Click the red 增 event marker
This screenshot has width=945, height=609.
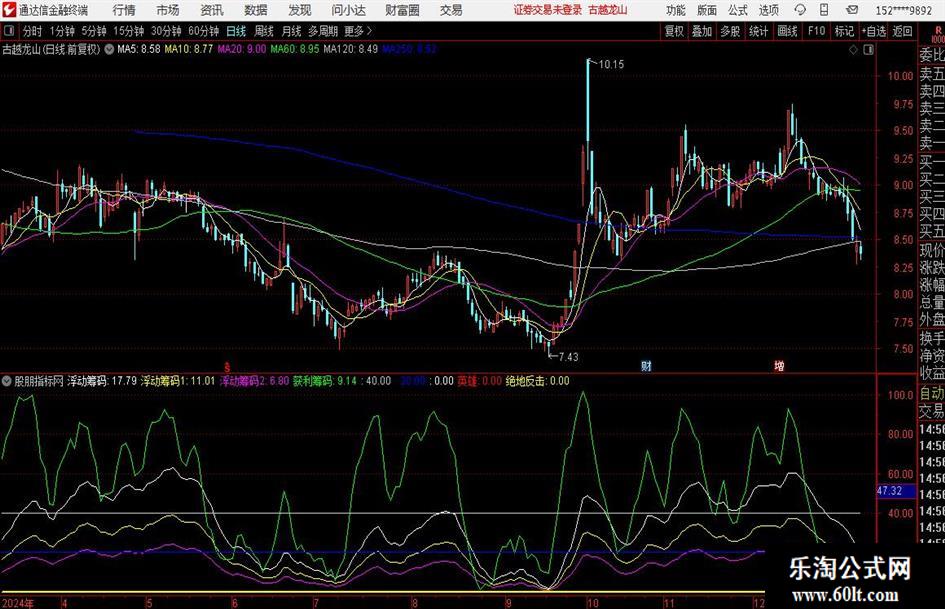pyautogui.click(x=779, y=366)
